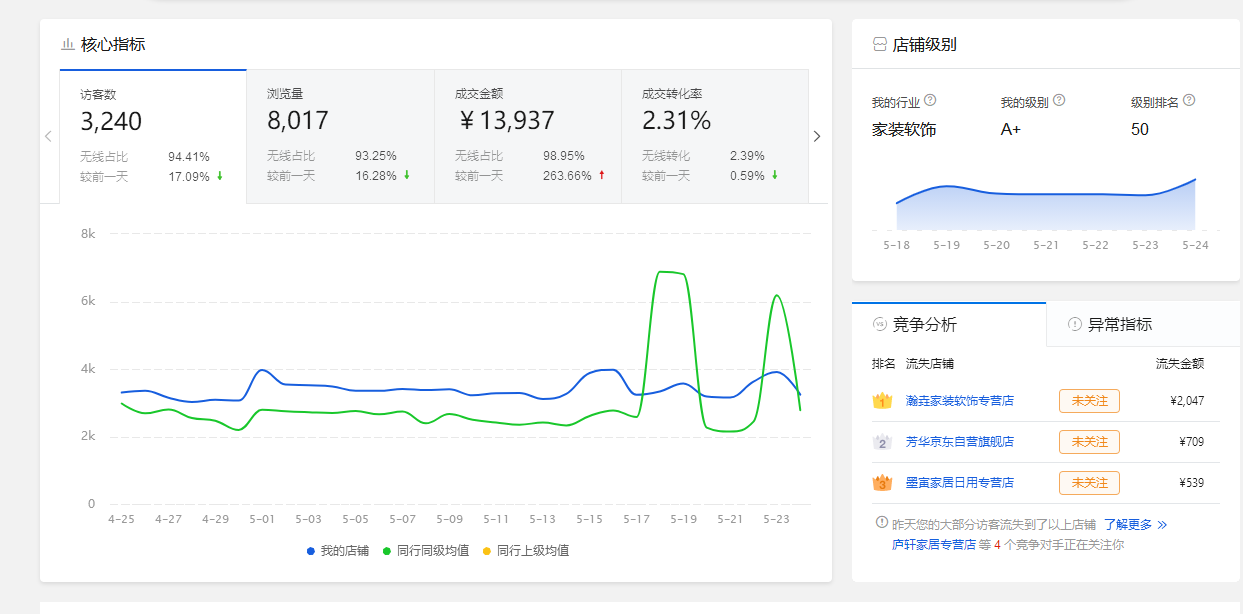This screenshot has height=614, width=1243.
Task: Open help icon next to 我的行业
Action: click(930, 100)
